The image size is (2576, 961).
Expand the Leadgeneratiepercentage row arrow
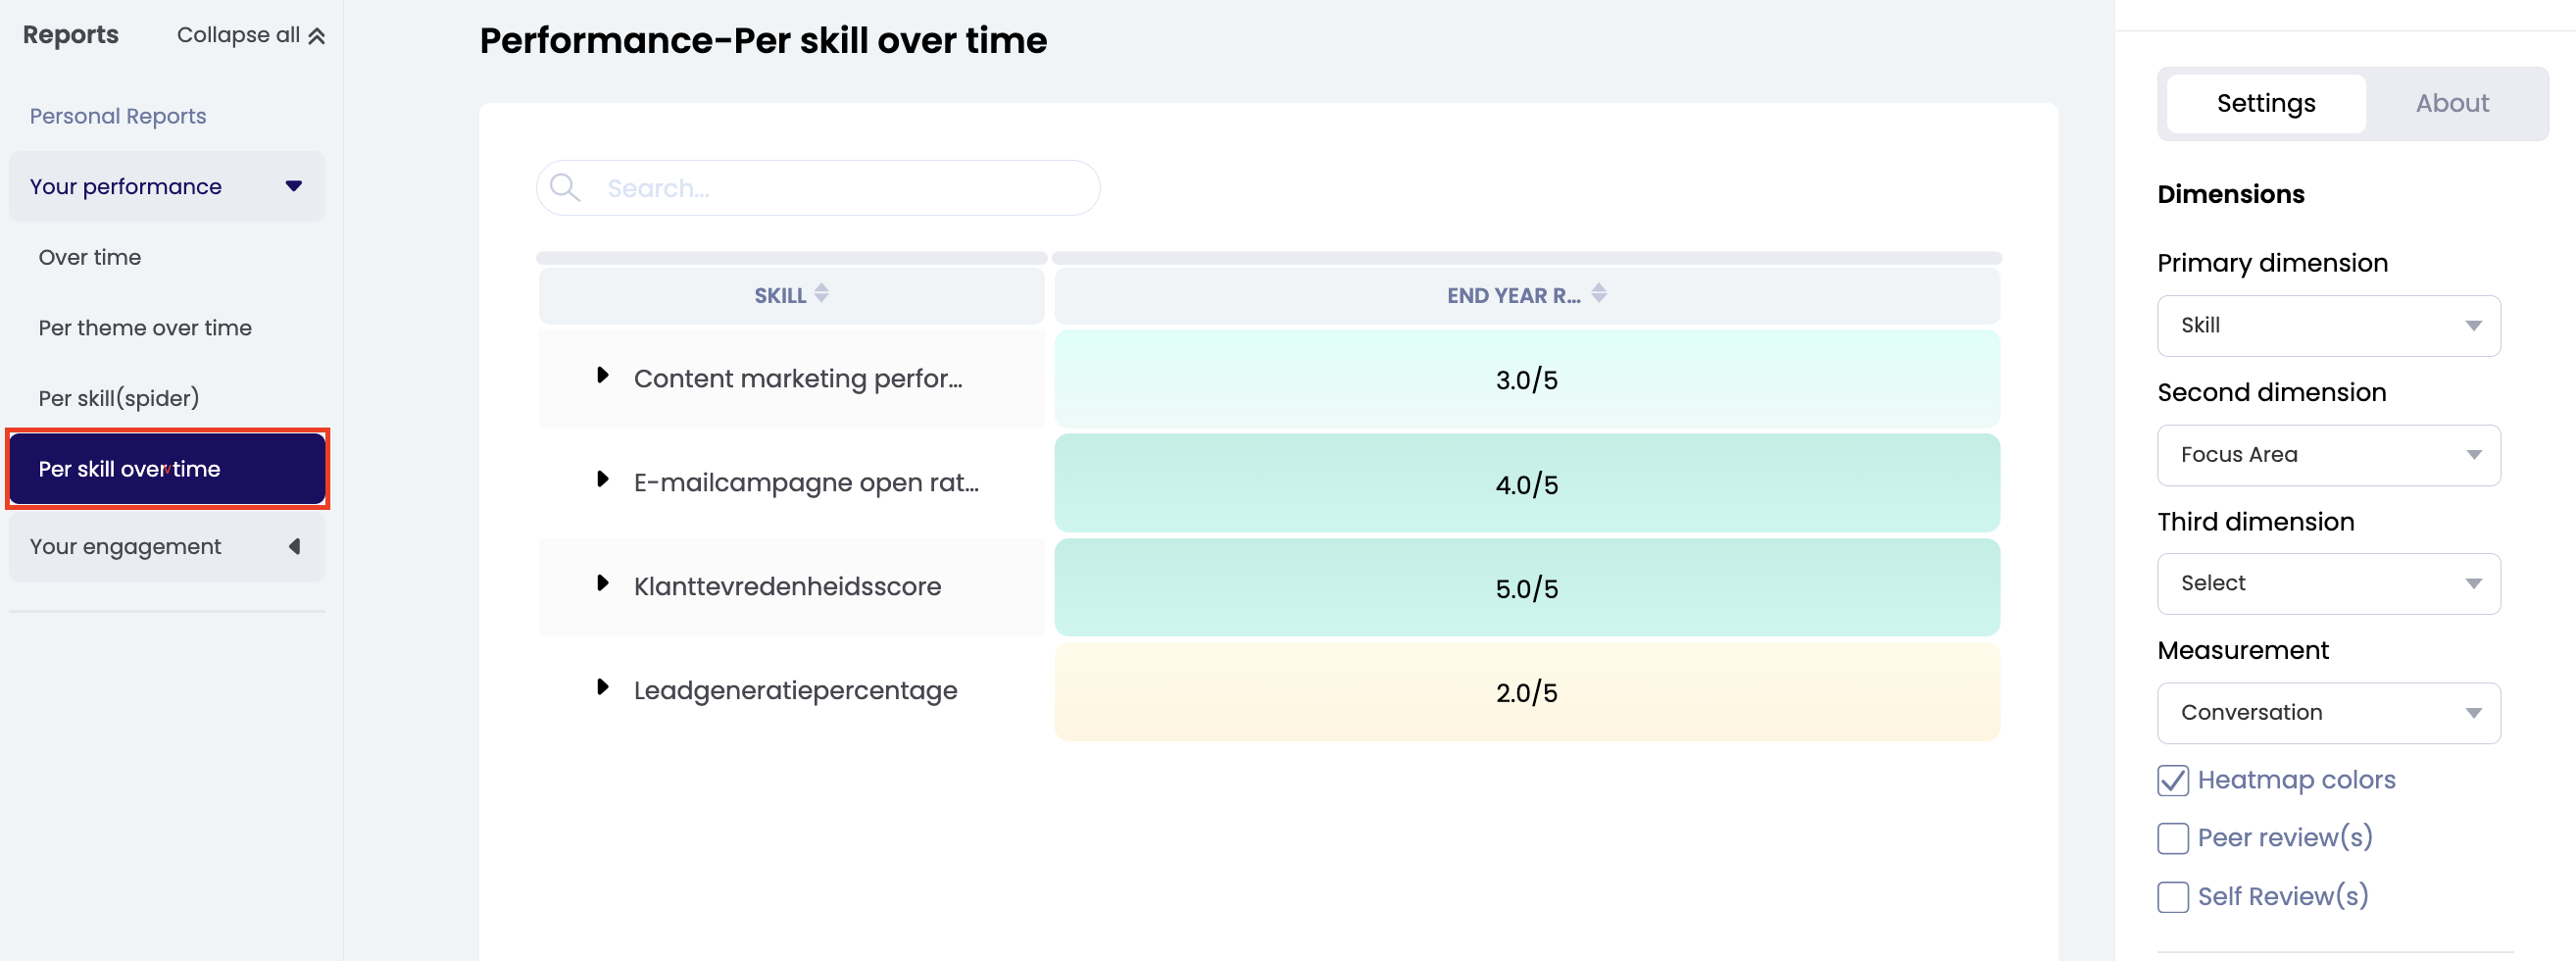coord(602,688)
